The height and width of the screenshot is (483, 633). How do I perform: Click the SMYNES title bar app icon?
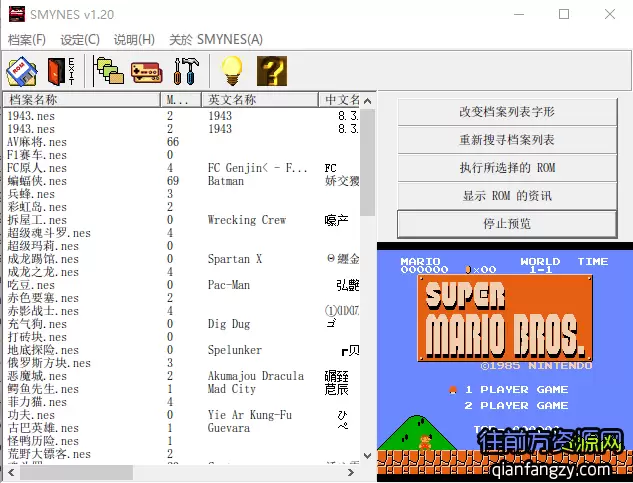tap(17, 14)
